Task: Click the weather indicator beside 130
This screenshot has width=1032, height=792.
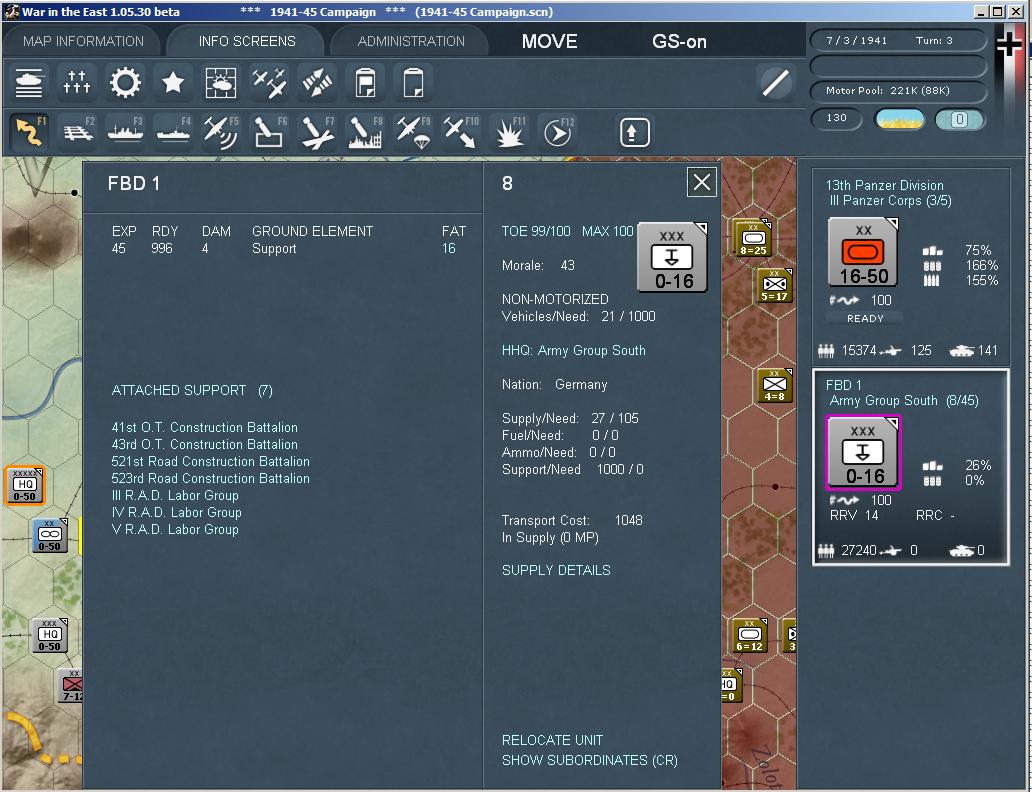Action: (x=899, y=119)
